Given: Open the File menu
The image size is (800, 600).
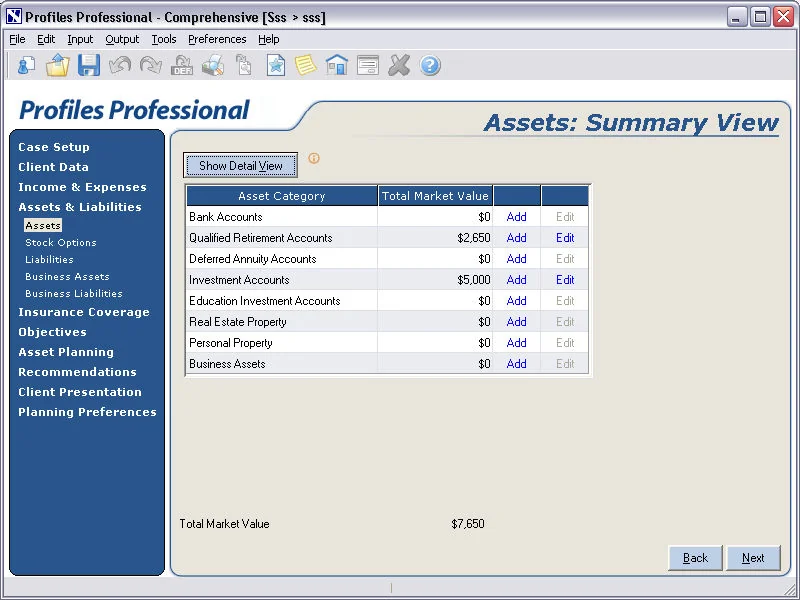Looking at the screenshot, I should pos(17,39).
